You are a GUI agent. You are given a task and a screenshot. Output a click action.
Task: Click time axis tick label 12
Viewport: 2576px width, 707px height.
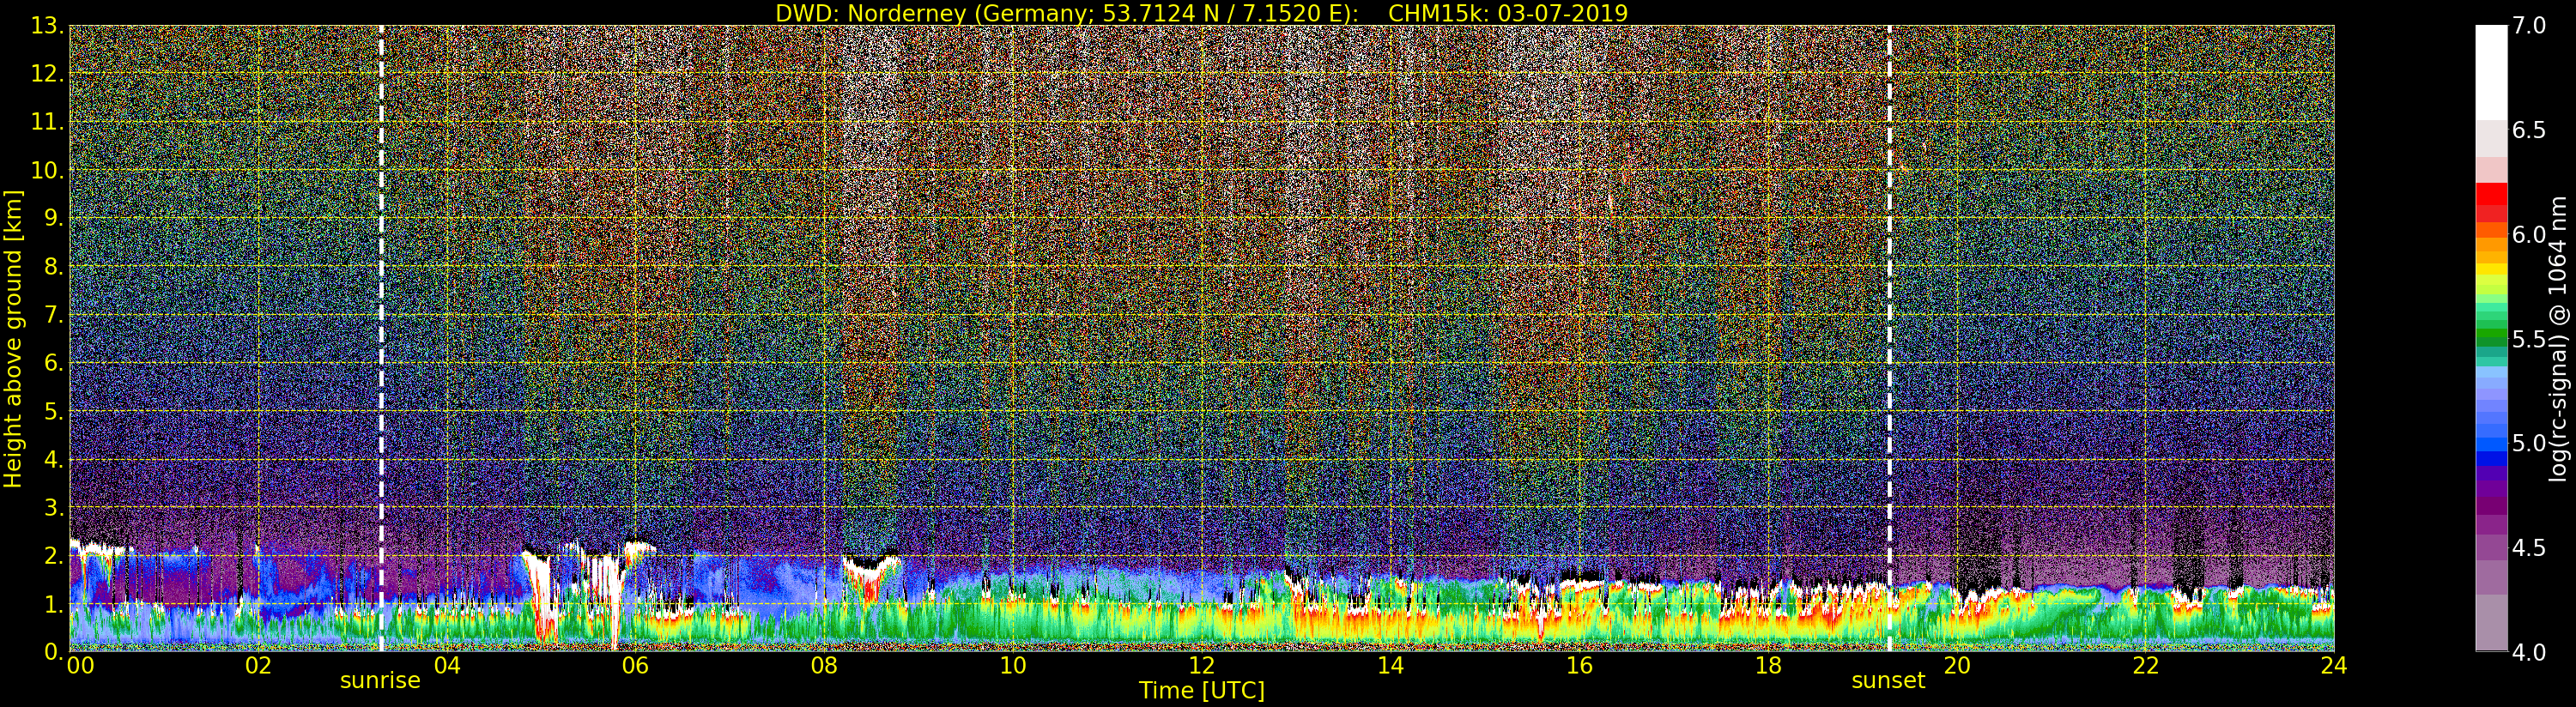click(1202, 665)
